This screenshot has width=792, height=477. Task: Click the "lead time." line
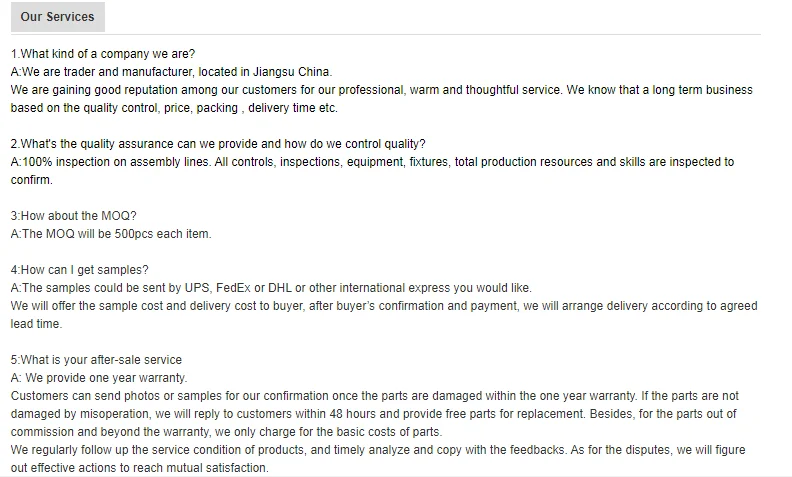(x=36, y=324)
